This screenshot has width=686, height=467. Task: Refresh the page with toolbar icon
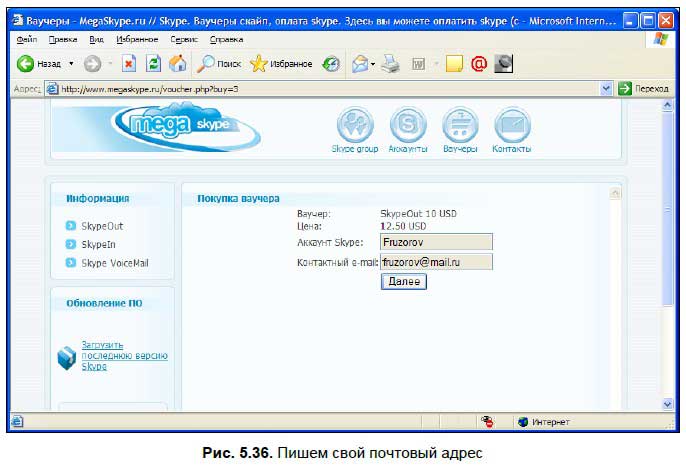tap(153, 64)
